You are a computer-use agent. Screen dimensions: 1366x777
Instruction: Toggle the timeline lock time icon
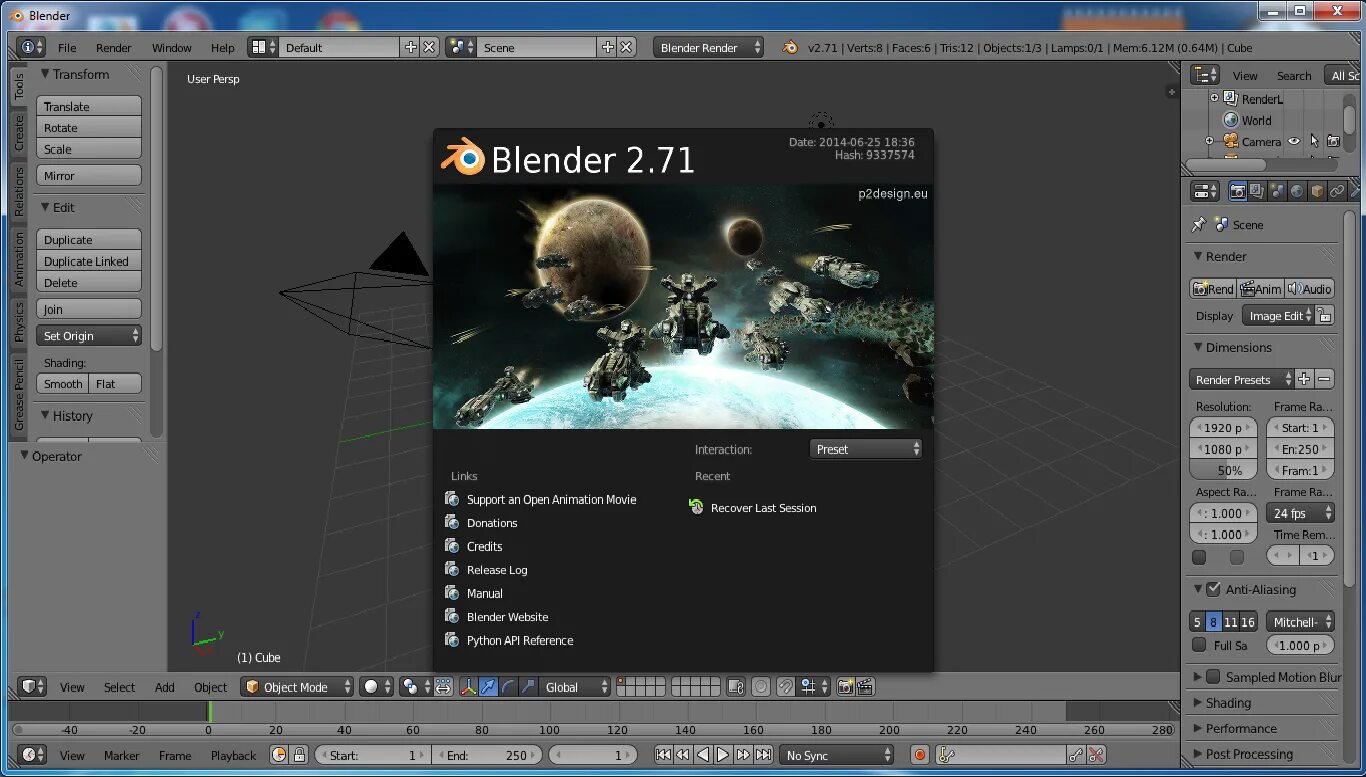(299, 755)
